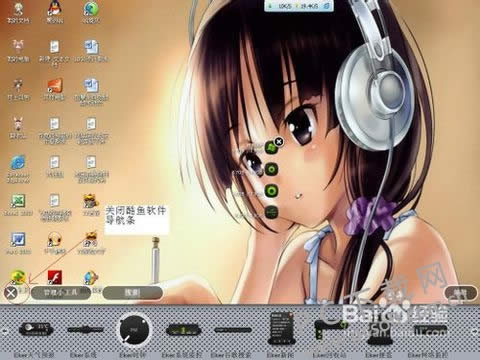This screenshot has height=360, width=480.
Task: Click the blue icon at right of speed widget
Action: click(x=327, y=6)
